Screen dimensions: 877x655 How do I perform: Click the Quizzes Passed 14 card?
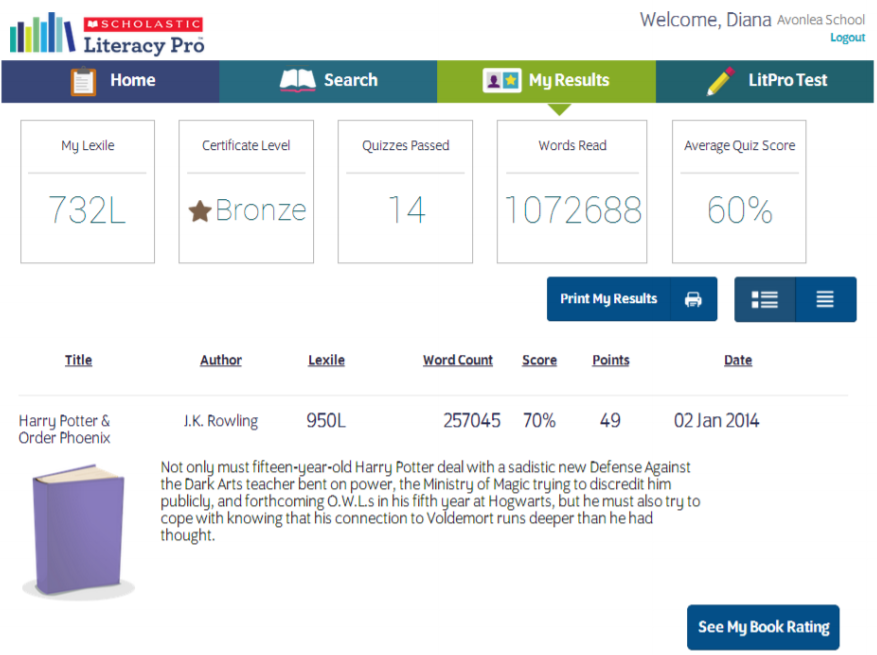pos(405,191)
